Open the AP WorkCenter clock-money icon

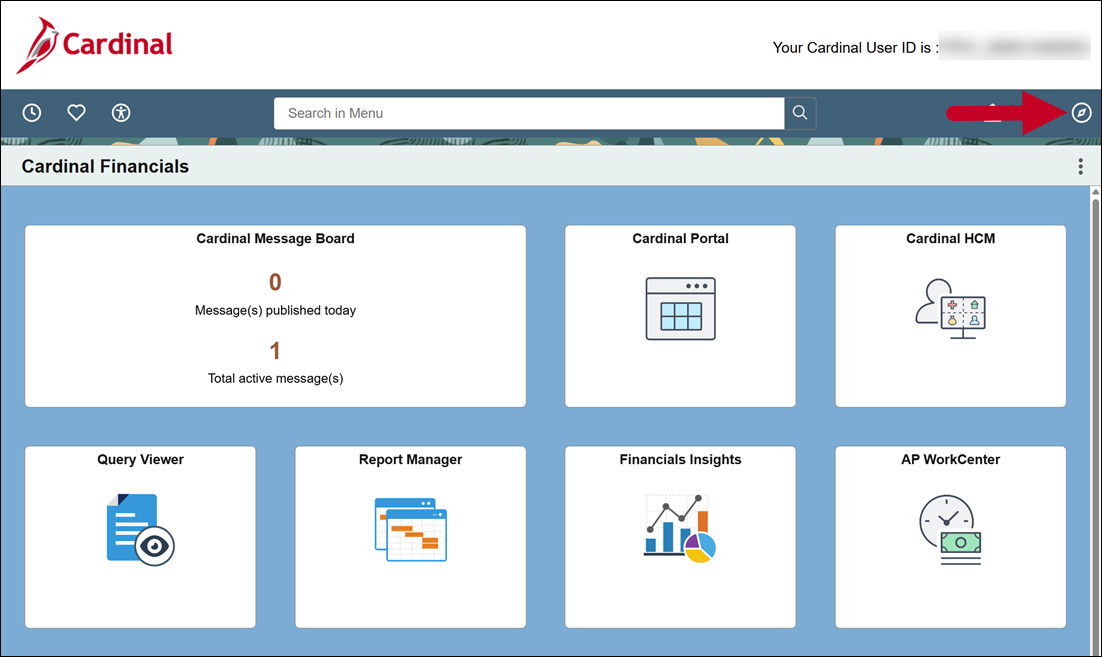click(x=950, y=530)
